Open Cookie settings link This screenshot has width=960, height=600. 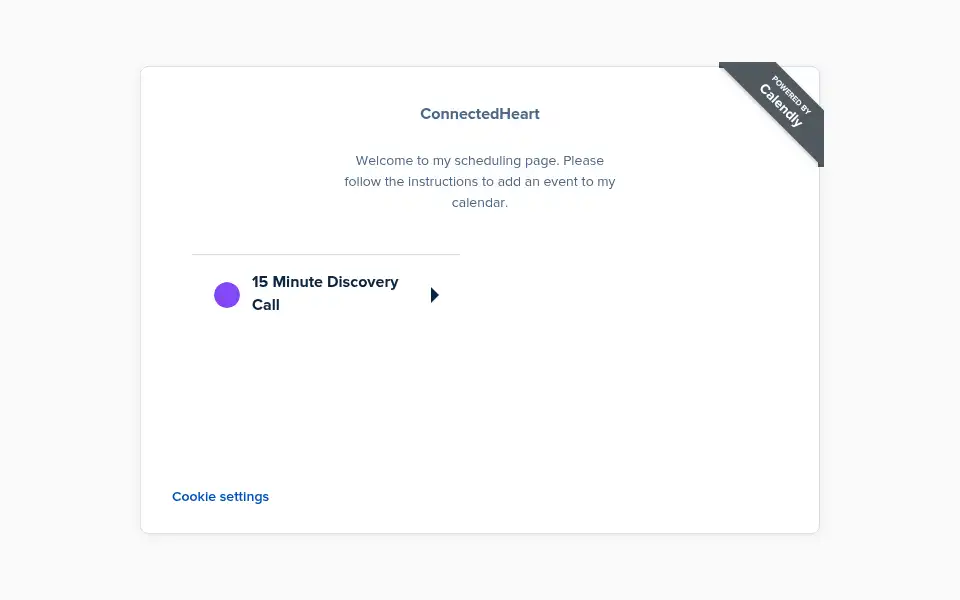[x=220, y=497]
